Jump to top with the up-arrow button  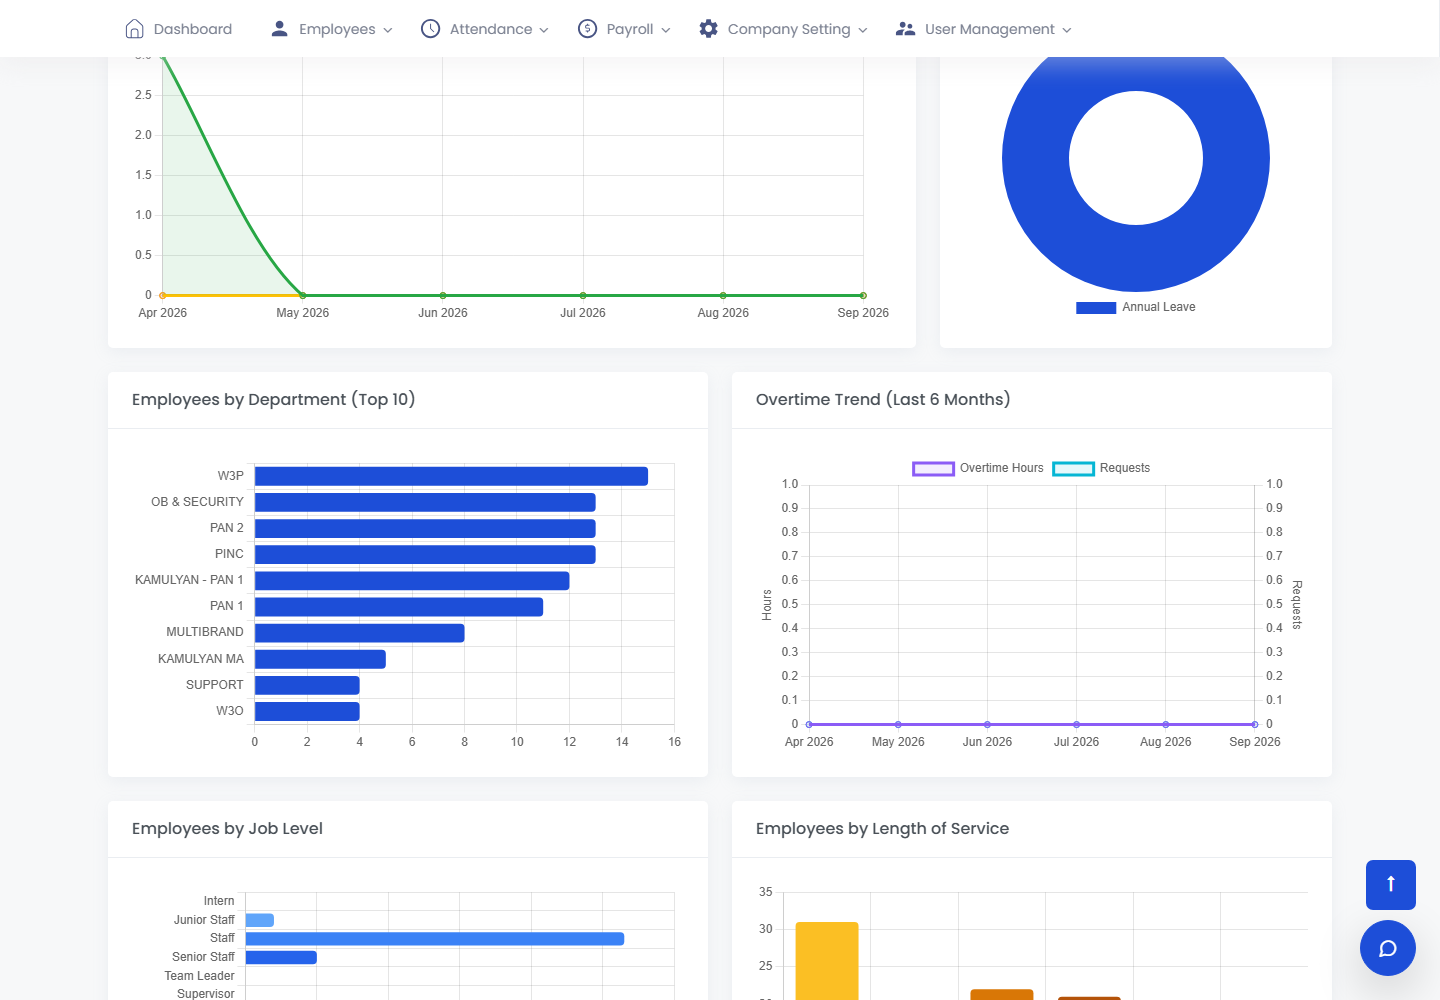1391,885
